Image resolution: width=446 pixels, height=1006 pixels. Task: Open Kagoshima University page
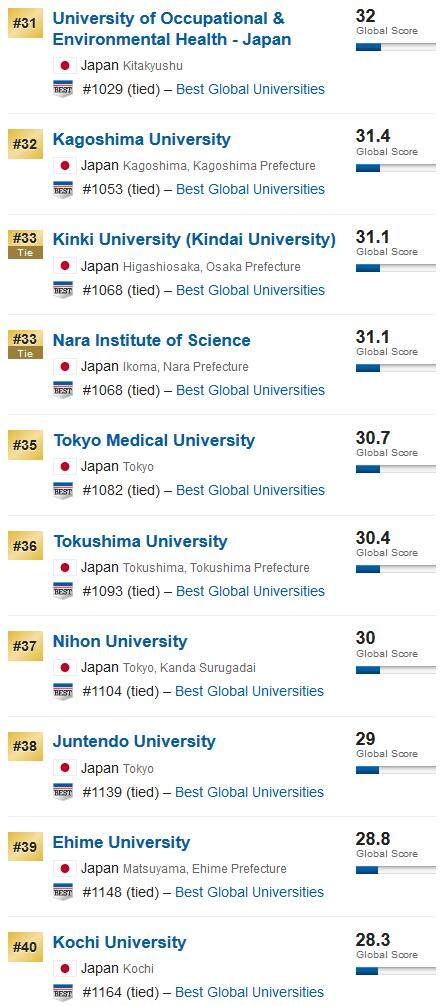(142, 139)
